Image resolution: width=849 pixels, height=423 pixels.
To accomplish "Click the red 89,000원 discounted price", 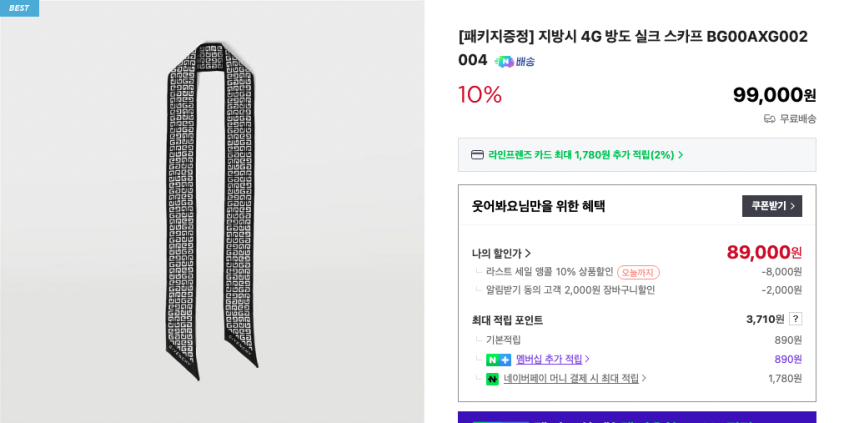I will pyautogui.click(x=763, y=252).
